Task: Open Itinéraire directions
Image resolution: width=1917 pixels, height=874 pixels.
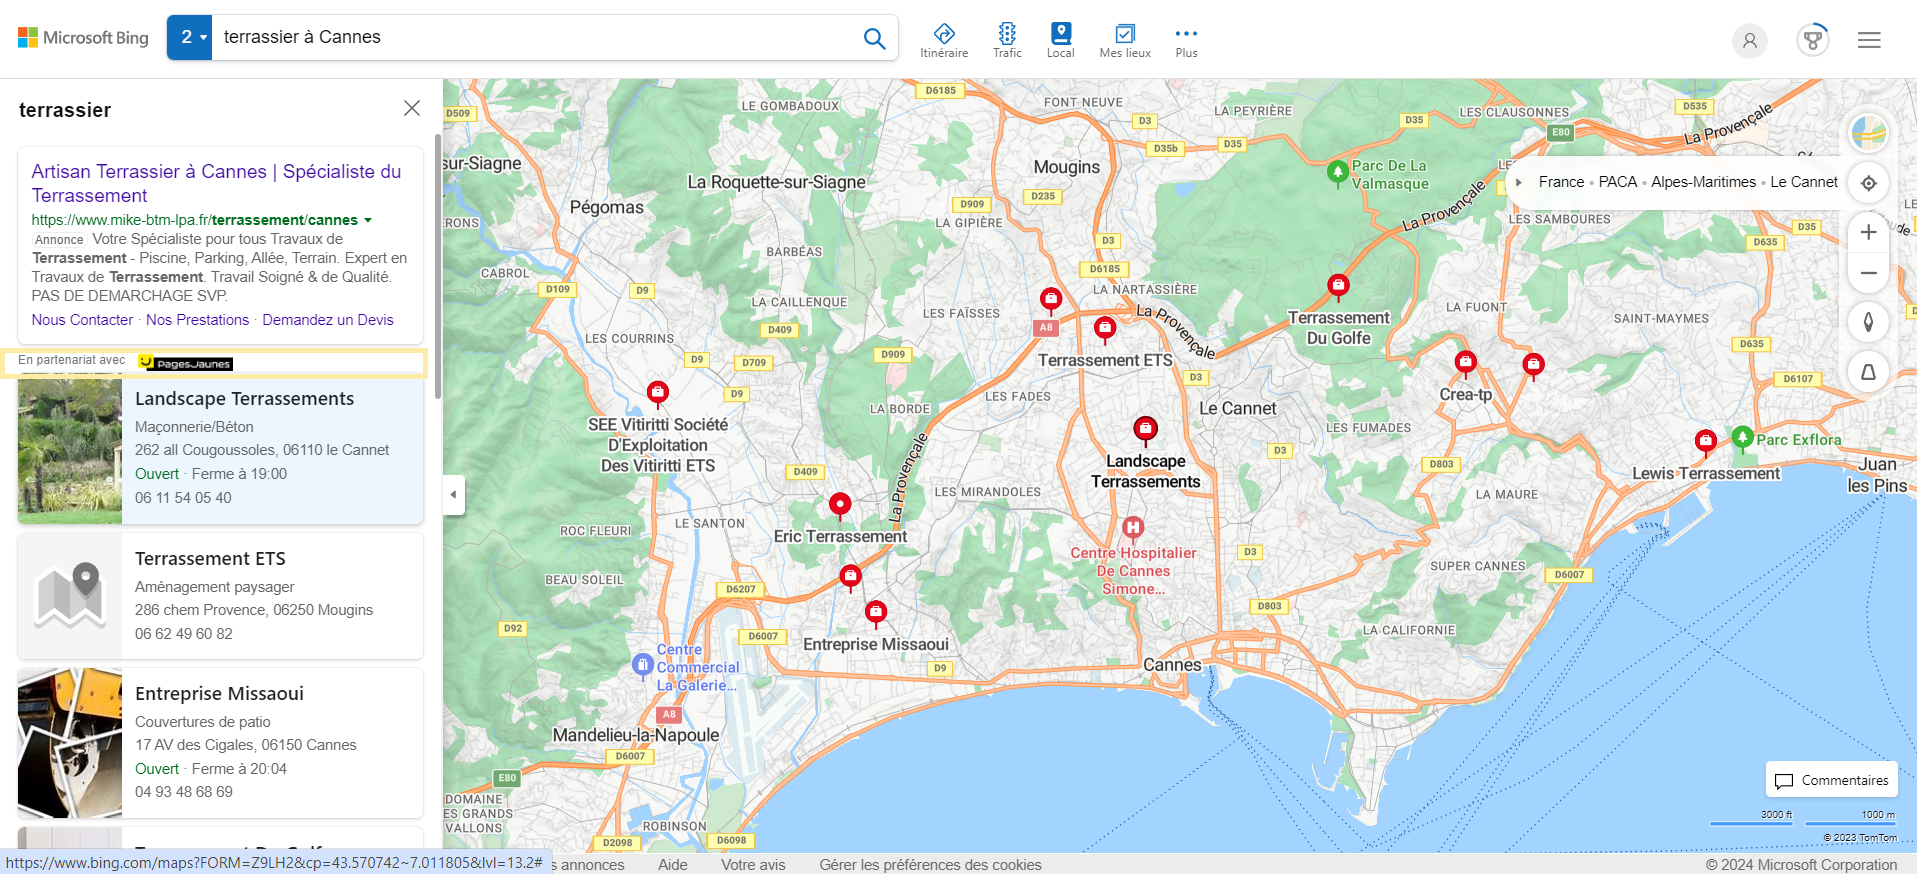Action: pos(944,40)
